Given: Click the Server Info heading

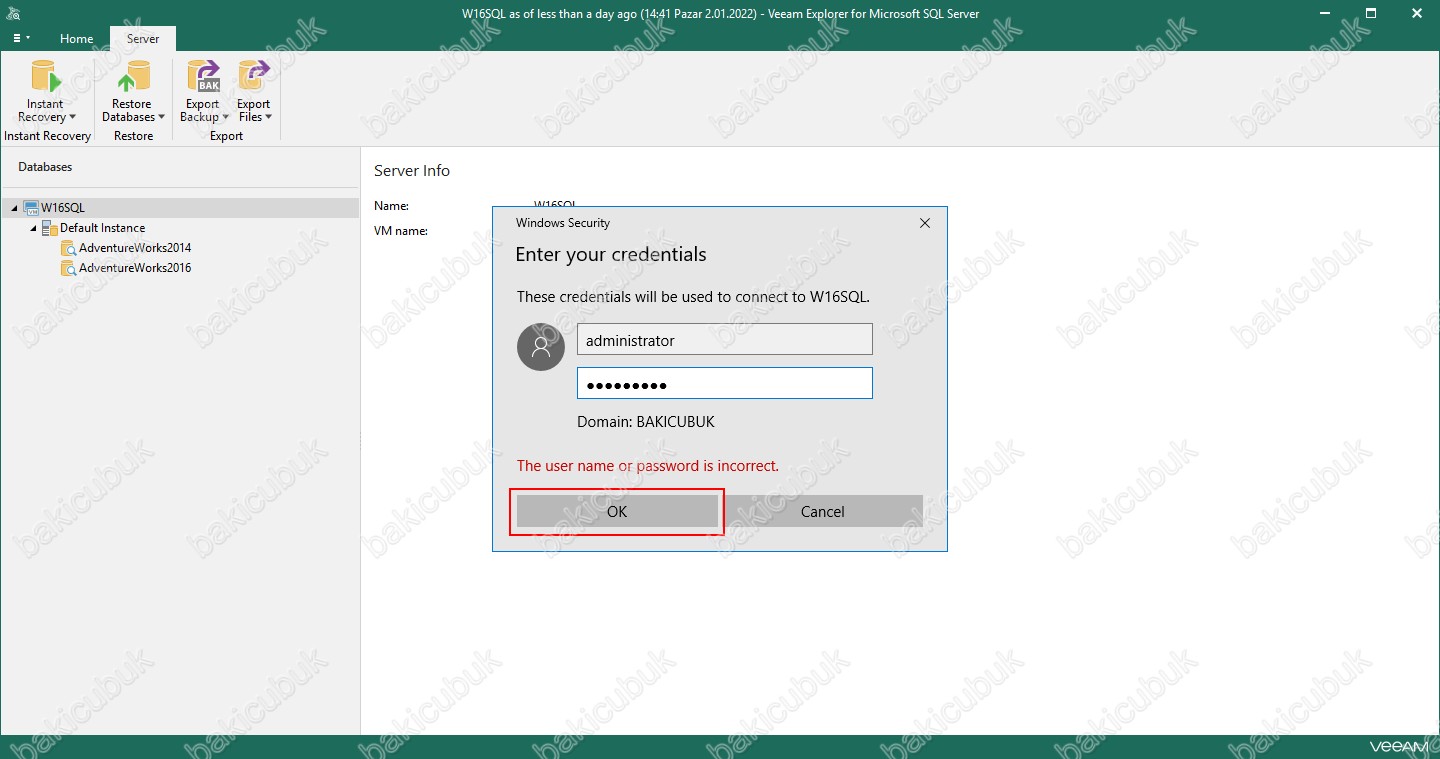Looking at the screenshot, I should click(x=412, y=171).
